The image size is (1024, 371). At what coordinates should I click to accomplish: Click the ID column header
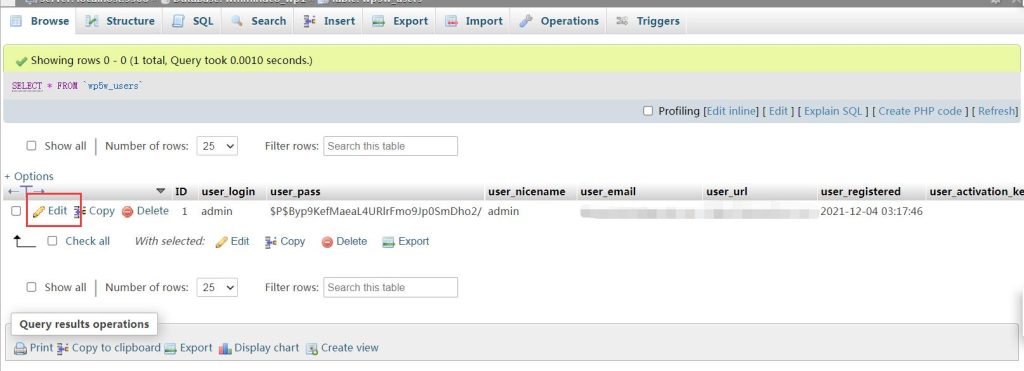(x=181, y=192)
